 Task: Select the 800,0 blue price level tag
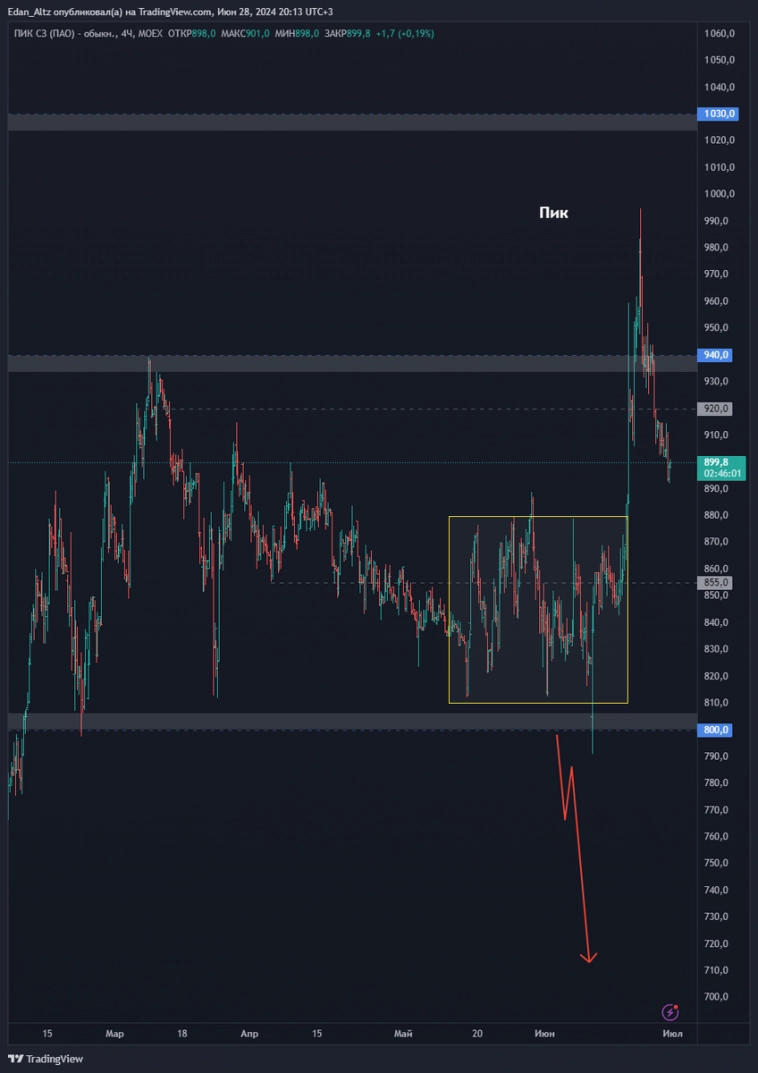pos(714,730)
